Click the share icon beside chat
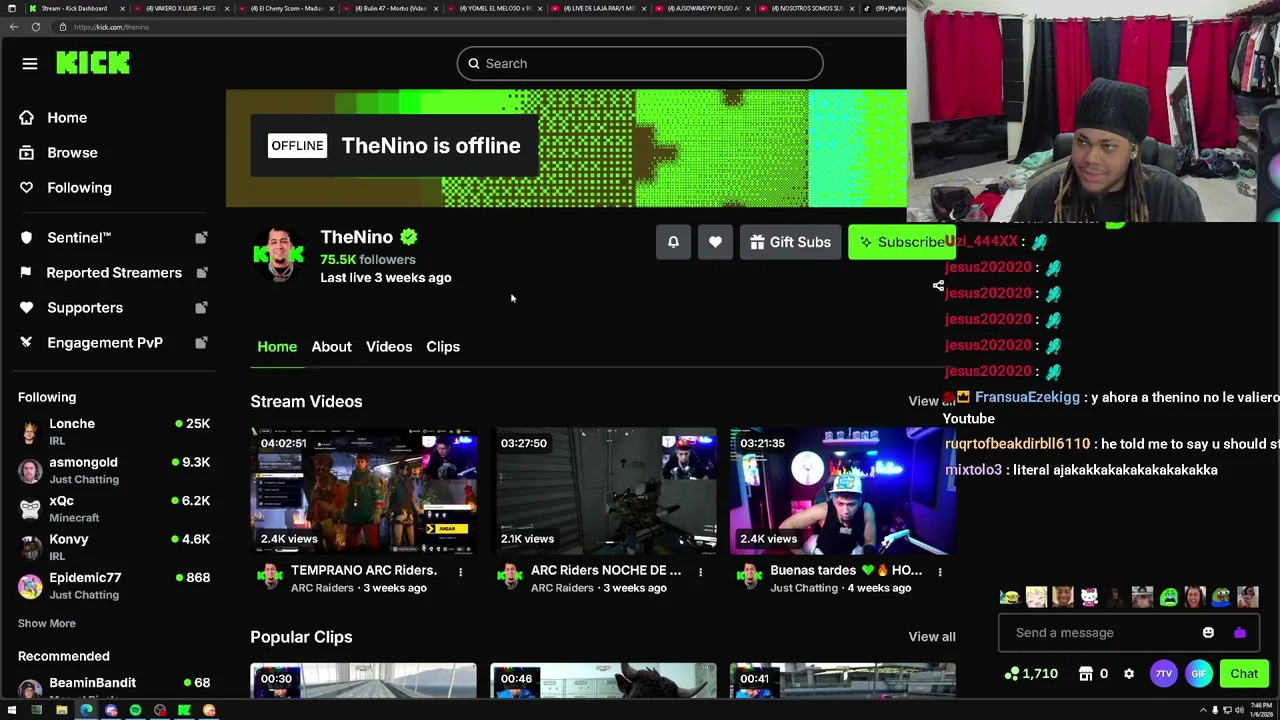The image size is (1280, 720). click(x=938, y=286)
